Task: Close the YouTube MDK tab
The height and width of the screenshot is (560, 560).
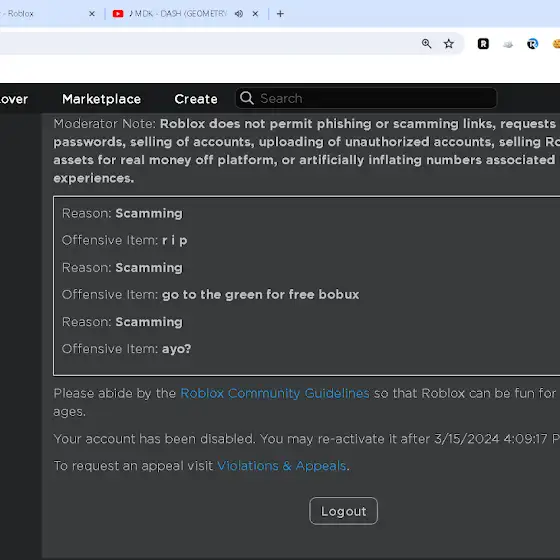Action: pyautogui.click(x=255, y=14)
